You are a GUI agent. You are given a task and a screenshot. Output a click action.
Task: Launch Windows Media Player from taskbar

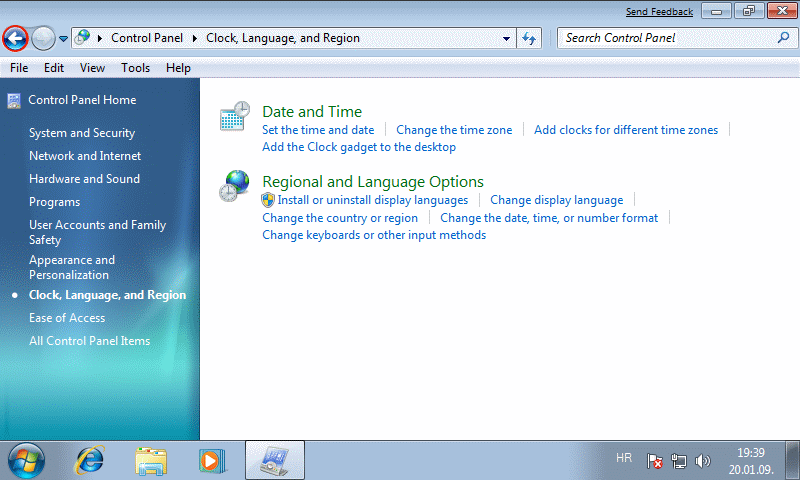click(211, 461)
